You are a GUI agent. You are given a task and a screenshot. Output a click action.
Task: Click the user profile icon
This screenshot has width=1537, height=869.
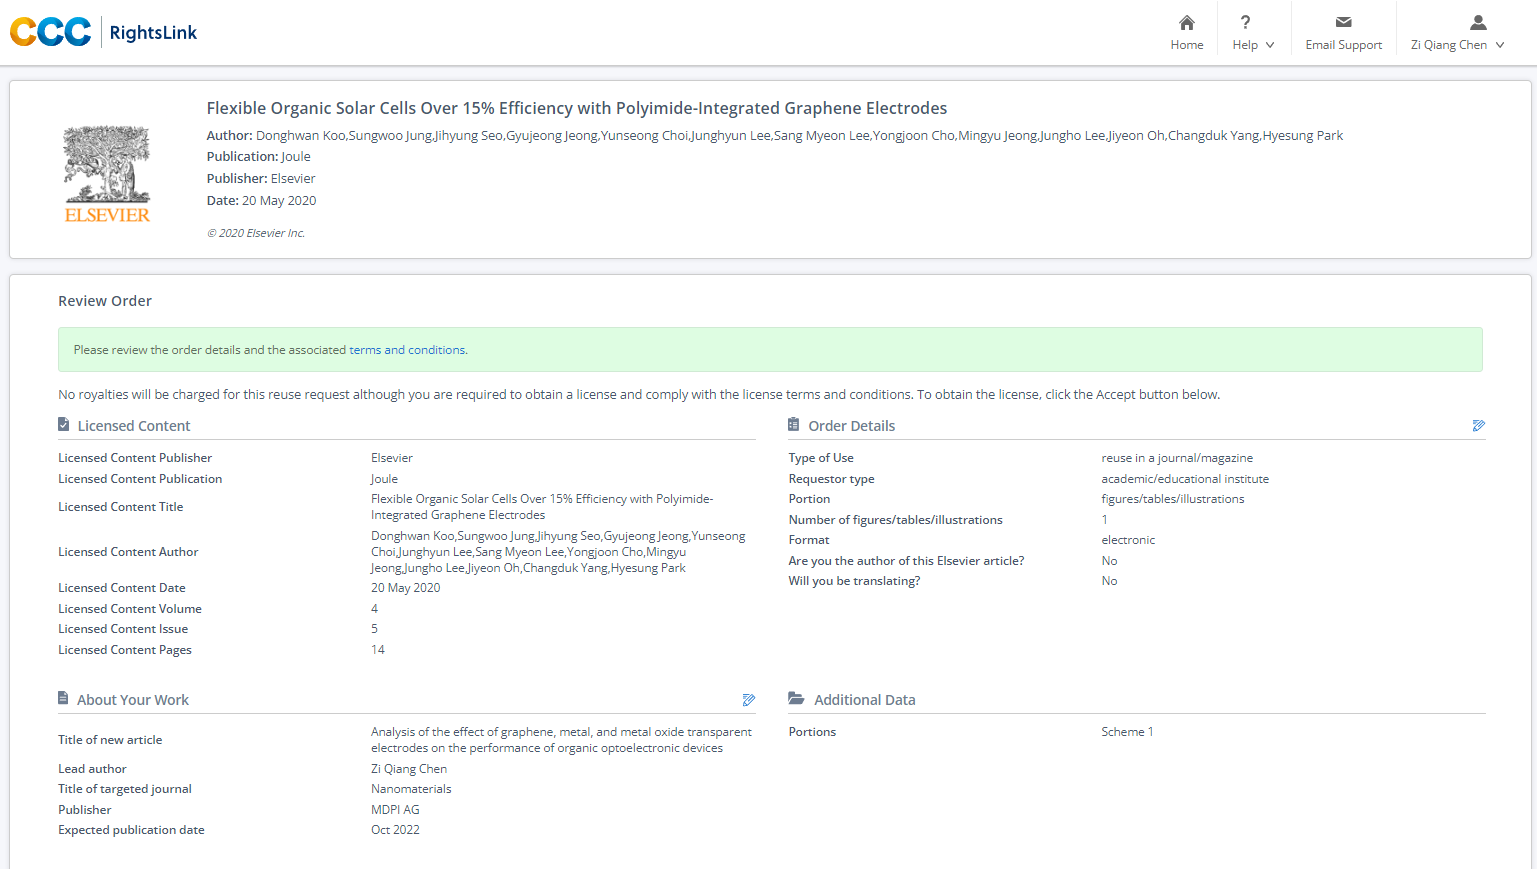click(x=1477, y=23)
